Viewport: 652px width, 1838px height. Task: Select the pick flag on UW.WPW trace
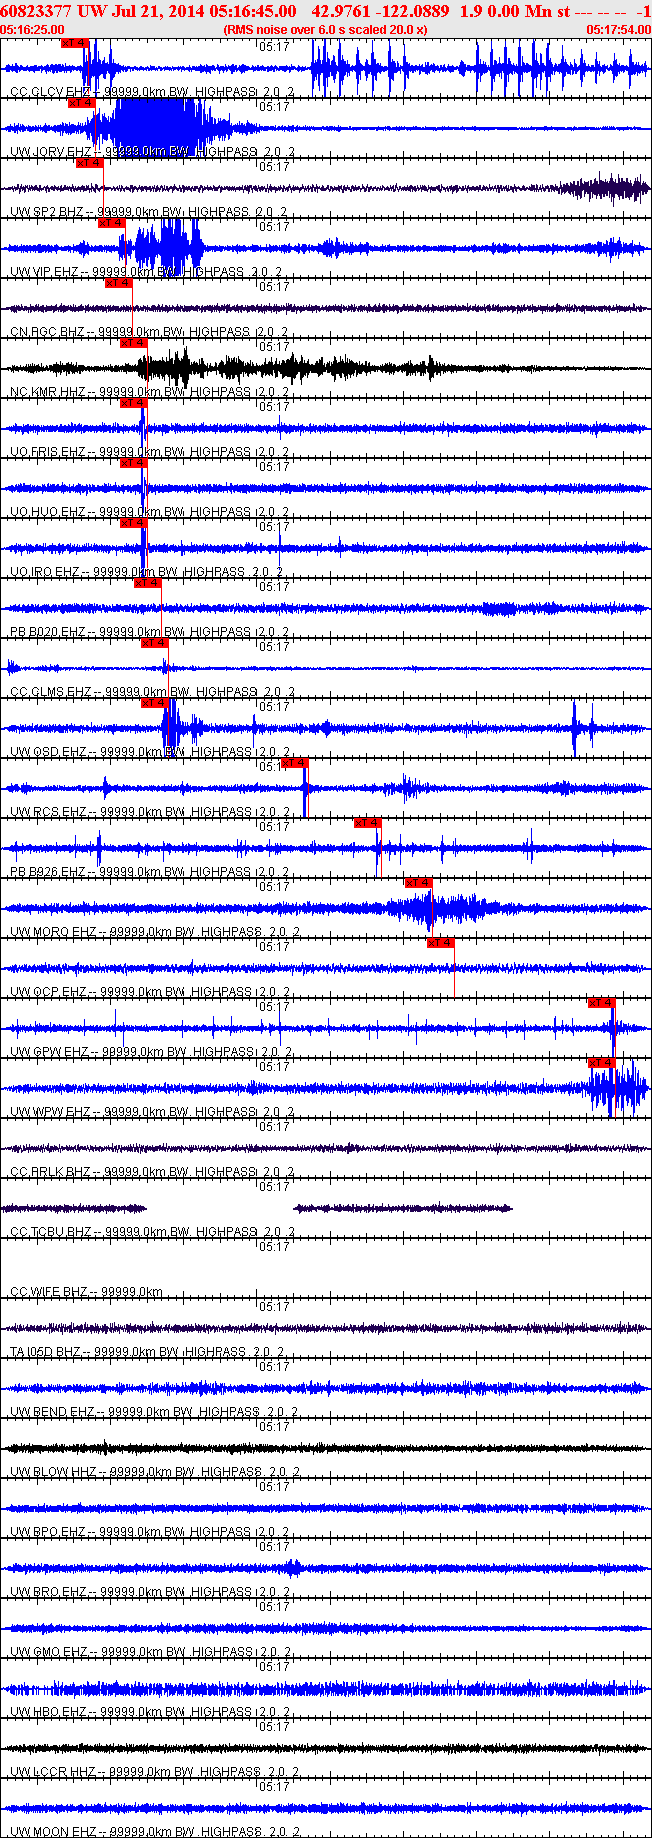(x=601, y=1063)
